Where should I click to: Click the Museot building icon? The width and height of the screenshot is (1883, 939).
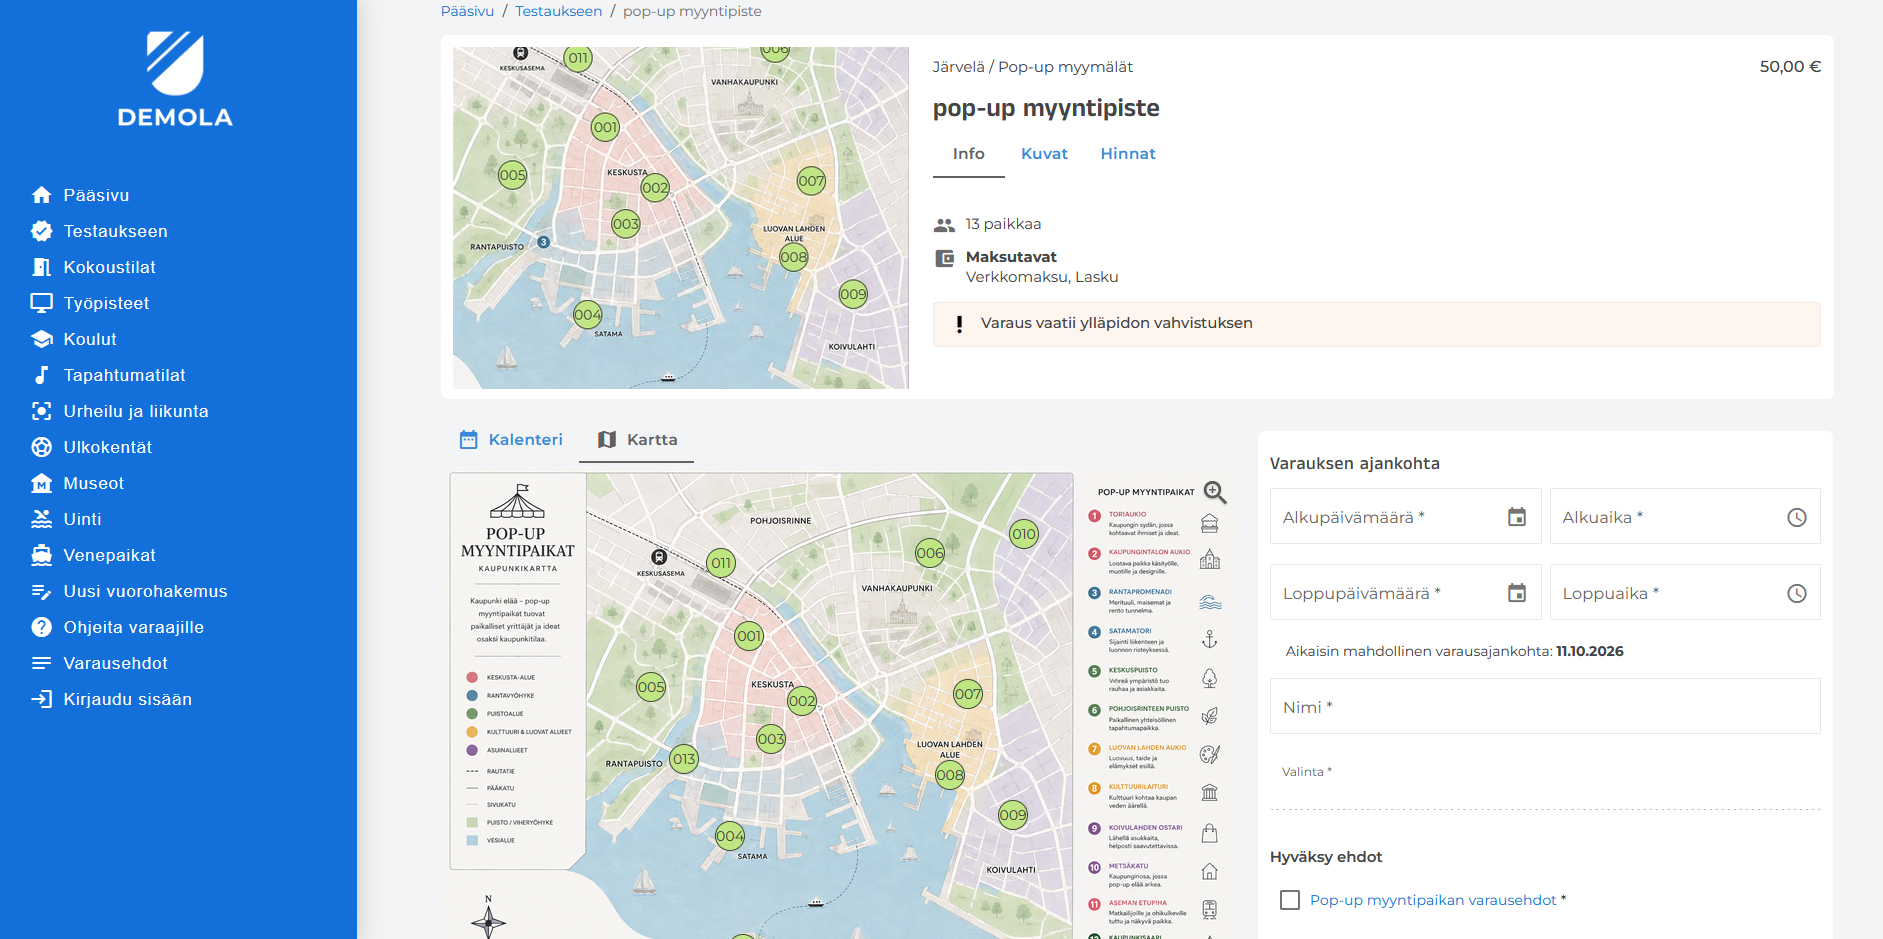tap(41, 483)
